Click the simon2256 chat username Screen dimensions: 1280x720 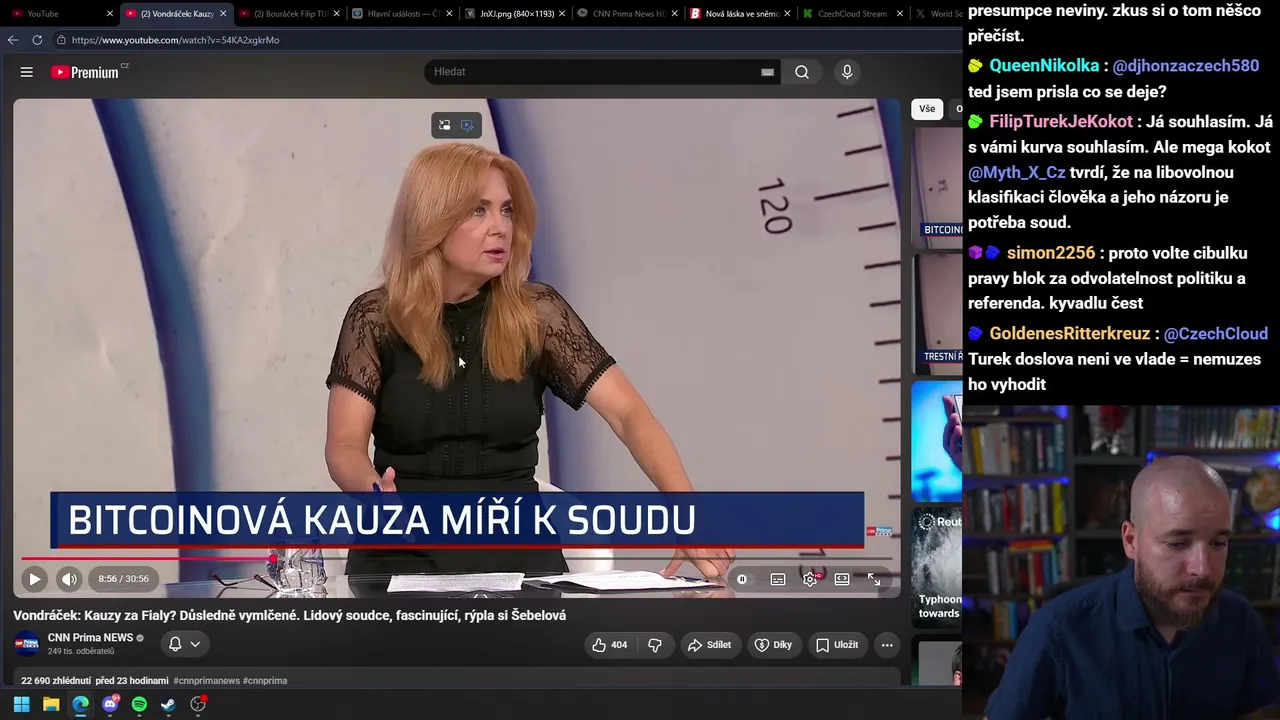click(1051, 253)
